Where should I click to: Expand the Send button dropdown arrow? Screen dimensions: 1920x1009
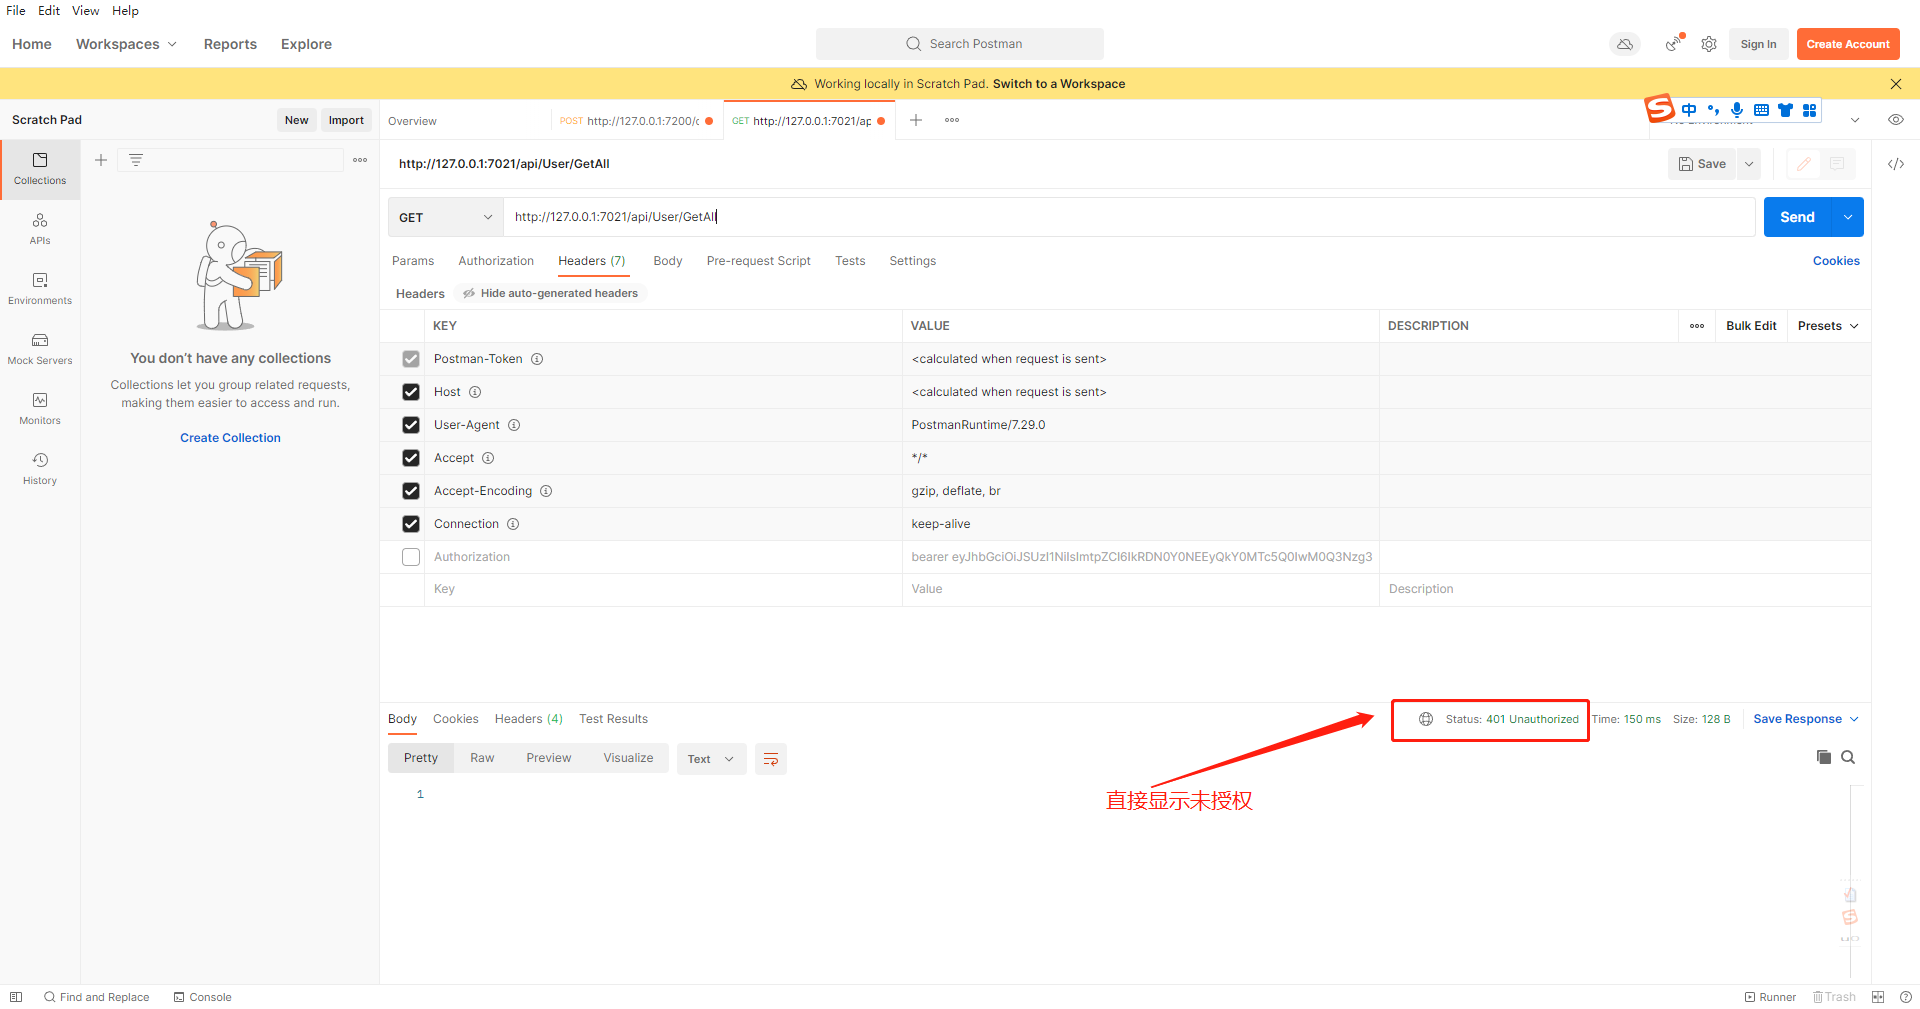click(x=1848, y=217)
